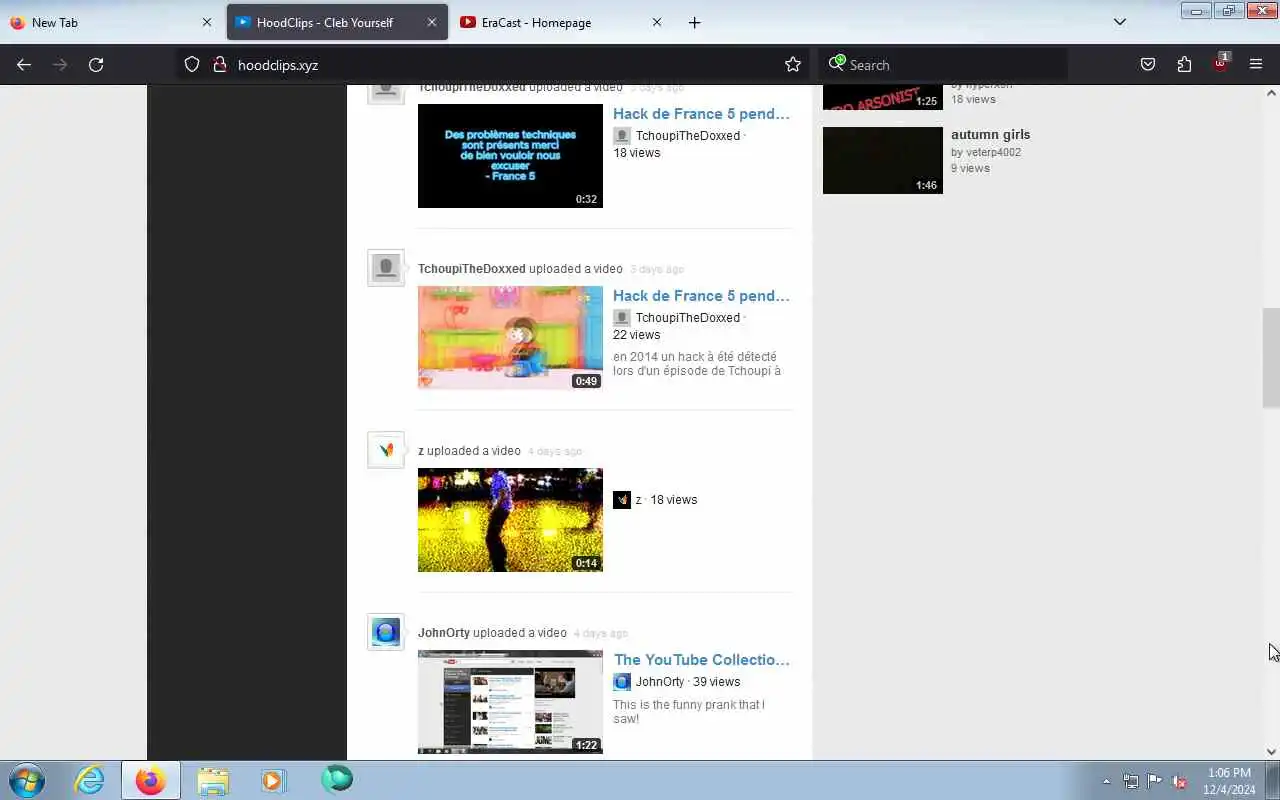Switch to the New Tab tab
Screen dimensions: 1280x800
point(110,22)
